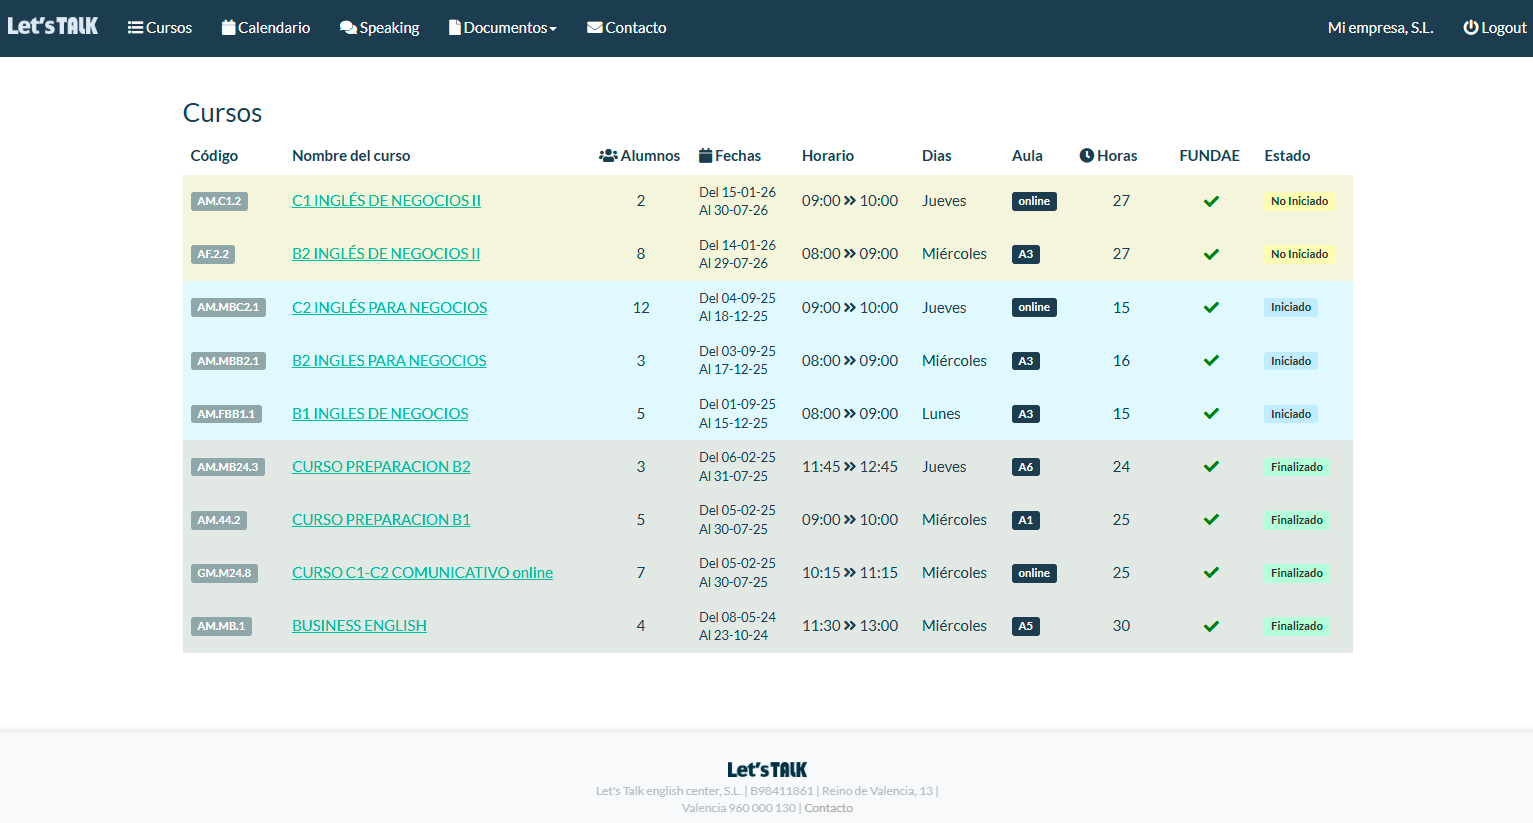Click Mi empresa, S.L. account name
The image size is (1533, 823).
(1380, 28)
